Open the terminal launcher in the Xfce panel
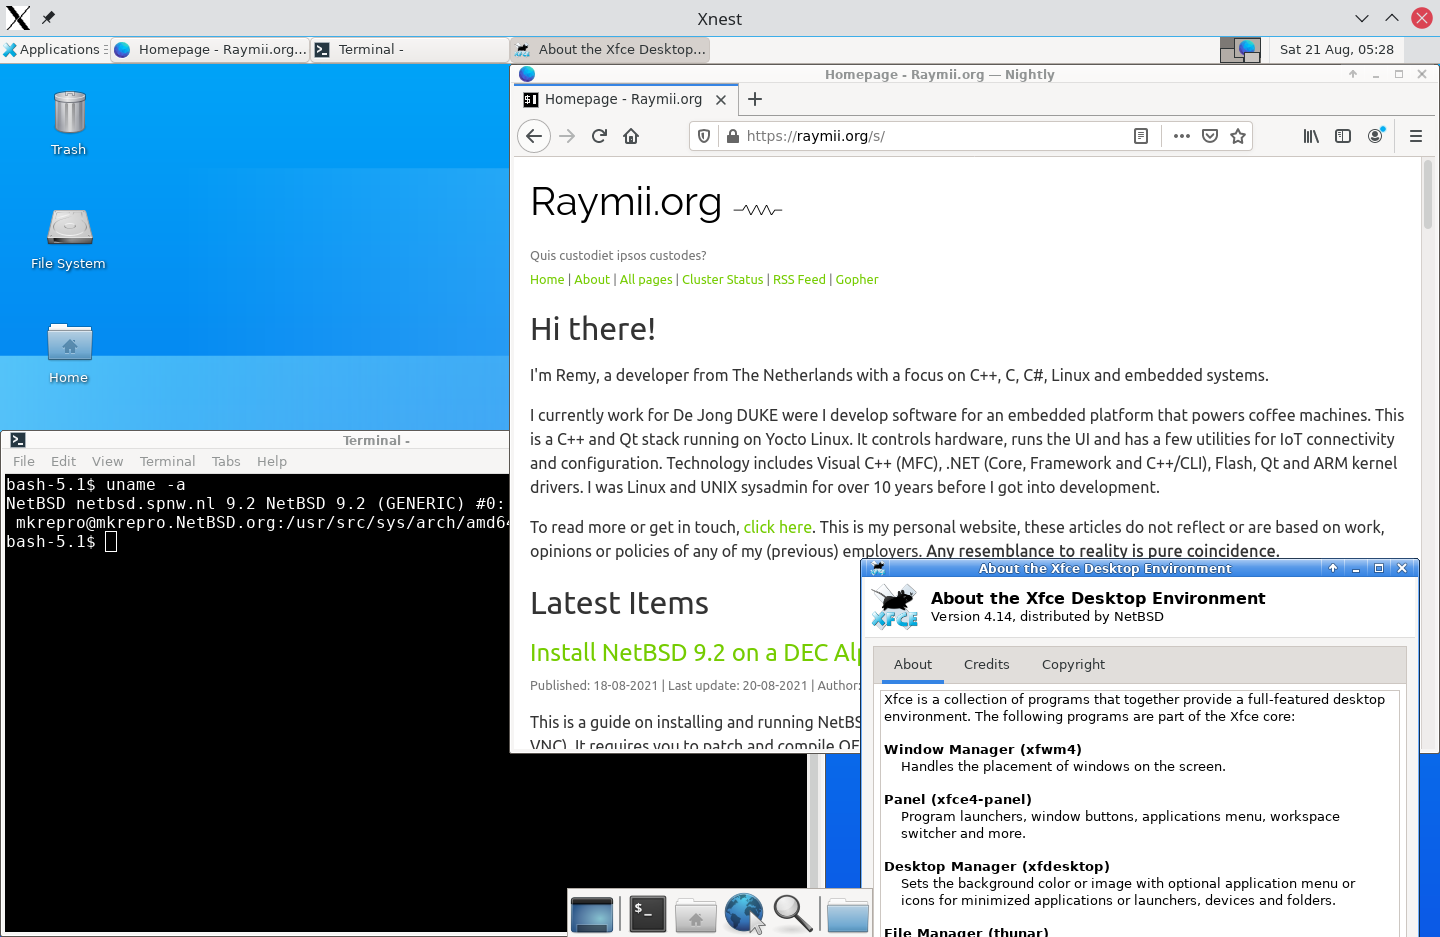 646,913
